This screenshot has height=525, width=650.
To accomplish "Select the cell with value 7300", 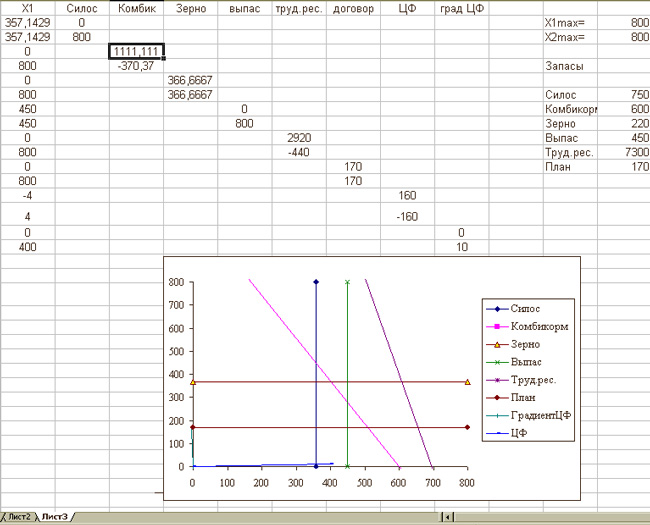I will point(624,152).
